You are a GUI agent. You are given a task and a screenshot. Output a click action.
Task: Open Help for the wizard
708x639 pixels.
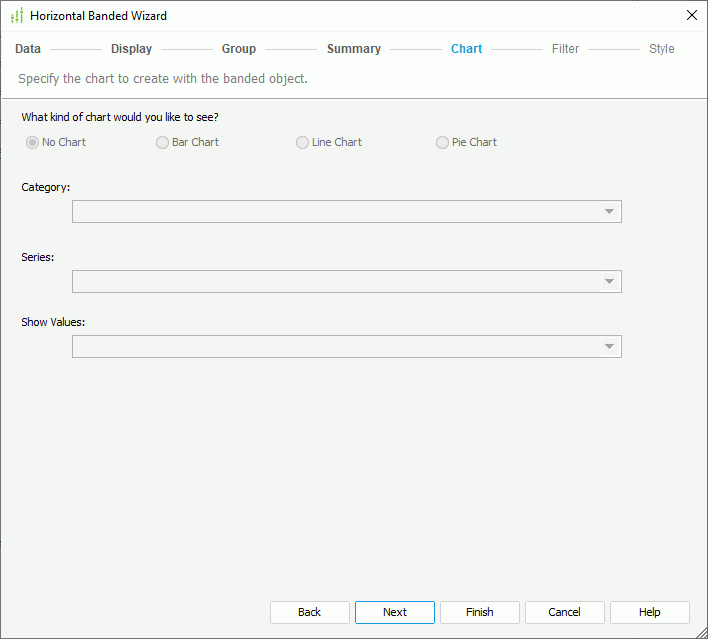coord(650,612)
